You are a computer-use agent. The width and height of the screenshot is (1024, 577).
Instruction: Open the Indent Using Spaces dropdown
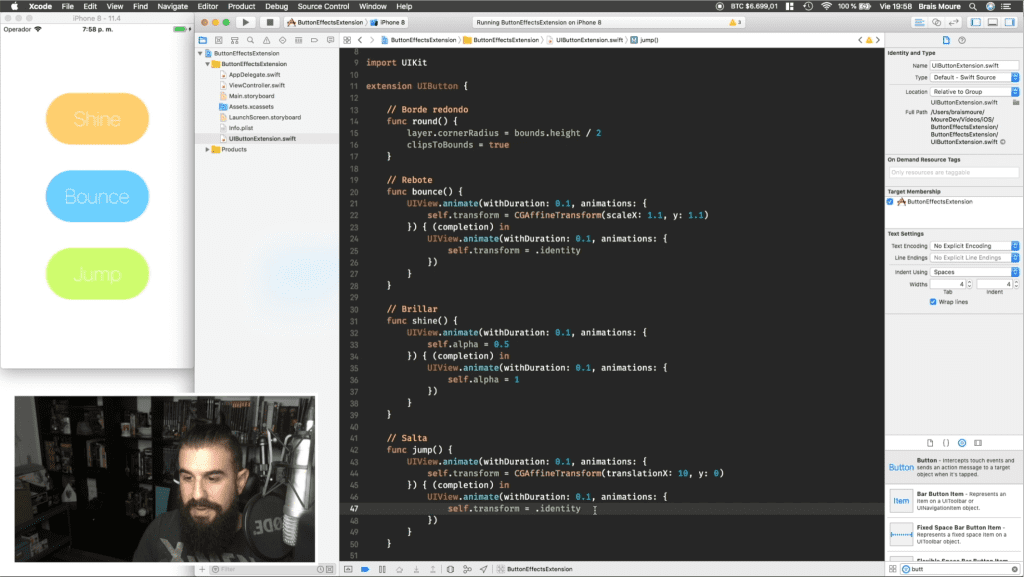tap(974, 272)
